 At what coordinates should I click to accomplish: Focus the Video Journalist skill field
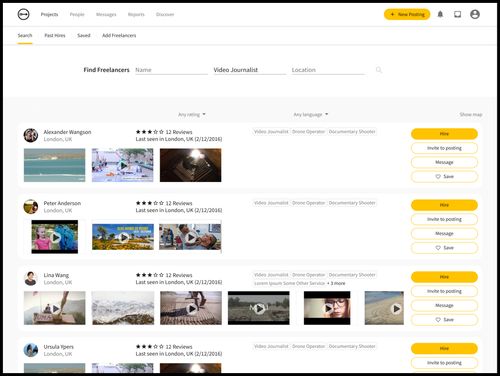pyautogui.click(x=250, y=70)
